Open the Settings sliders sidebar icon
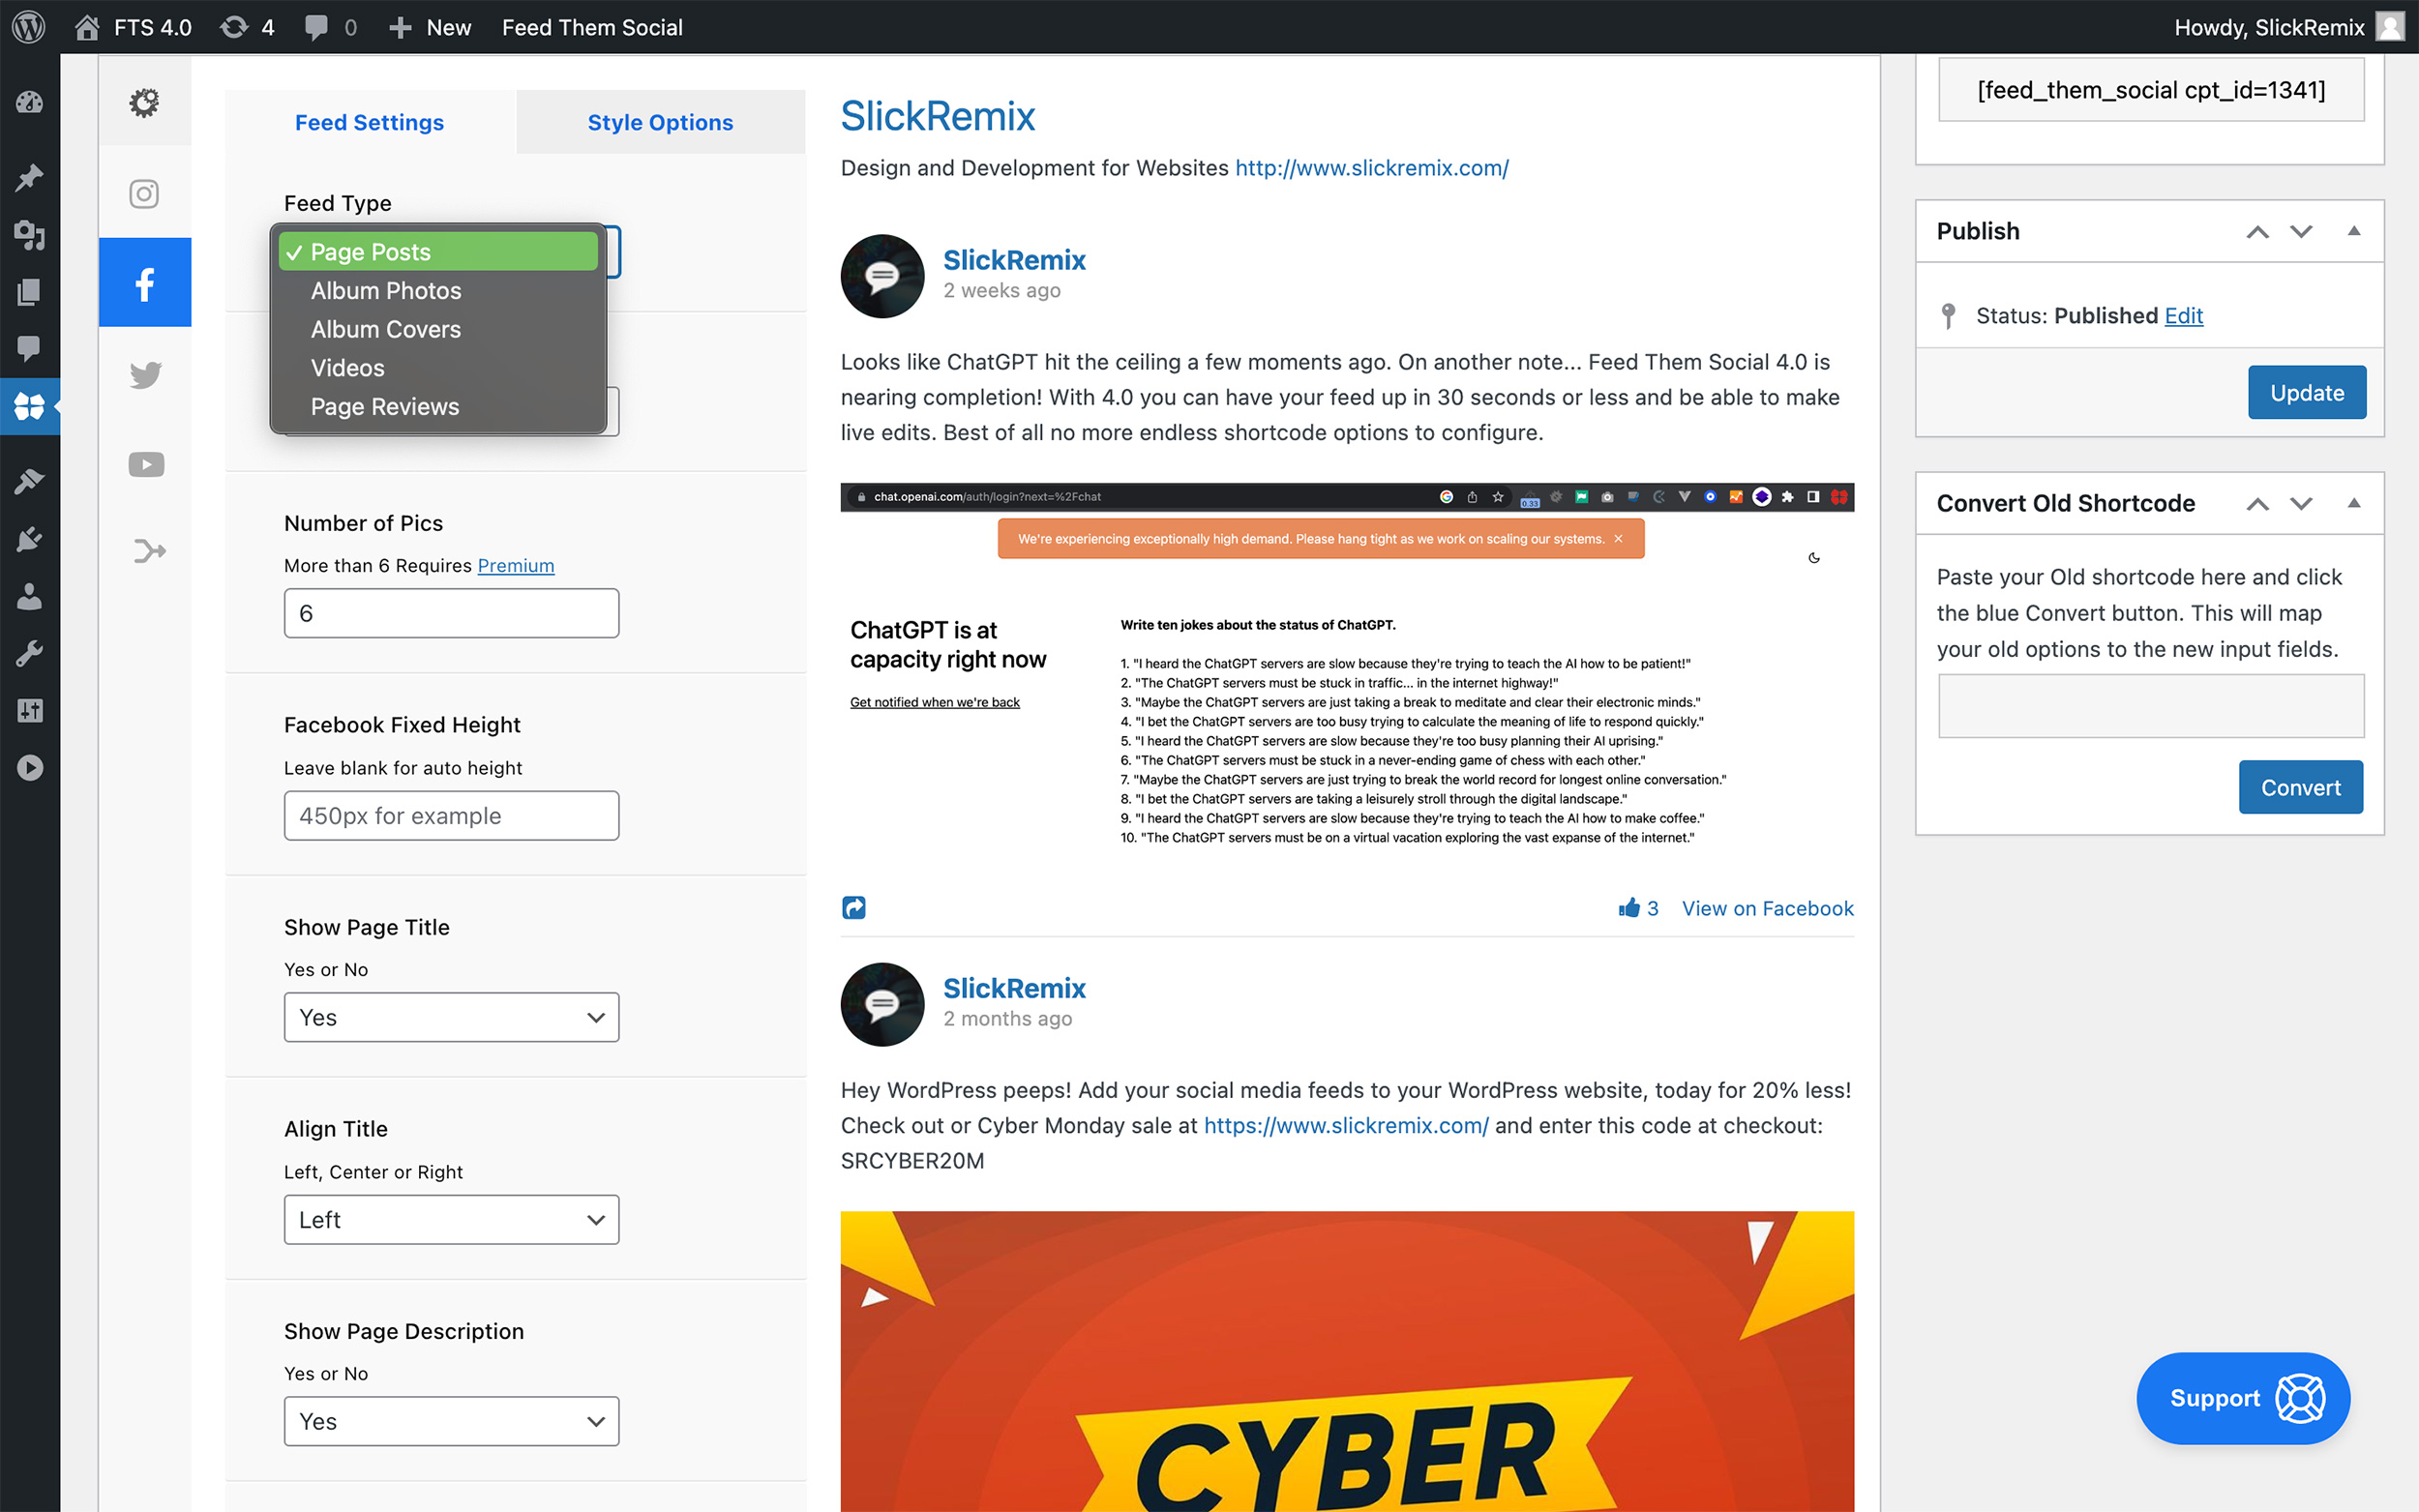2419x1512 pixels. tap(29, 710)
